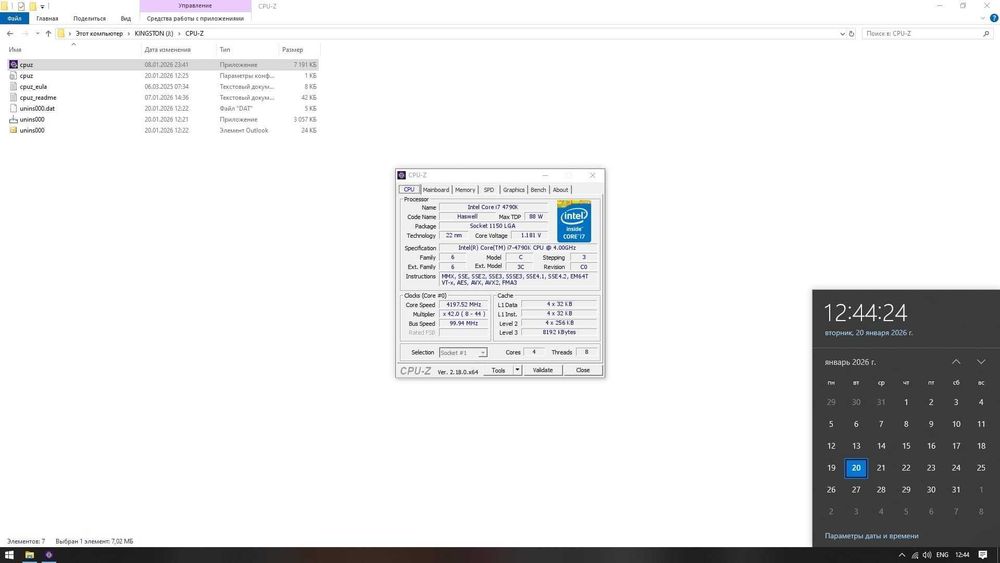Screen dimensions: 1000x563
Task: Select January 21 in the calendar
Action: tap(881, 467)
